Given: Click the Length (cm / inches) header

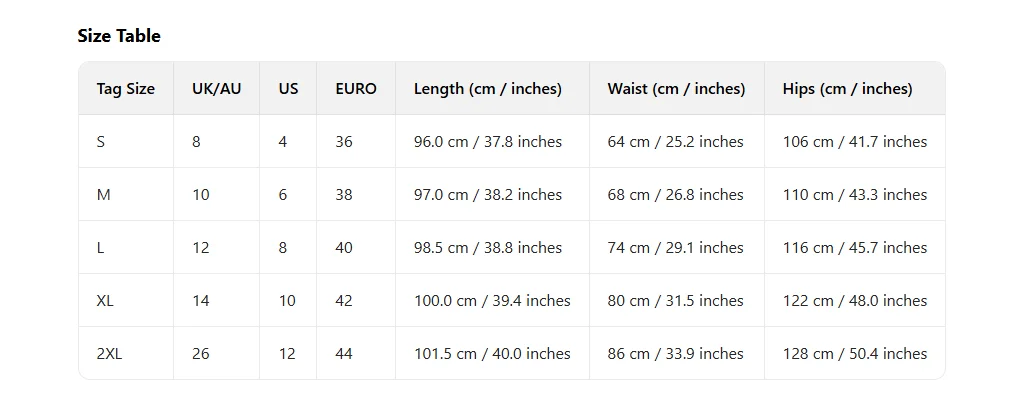Looking at the screenshot, I should [x=487, y=89].
